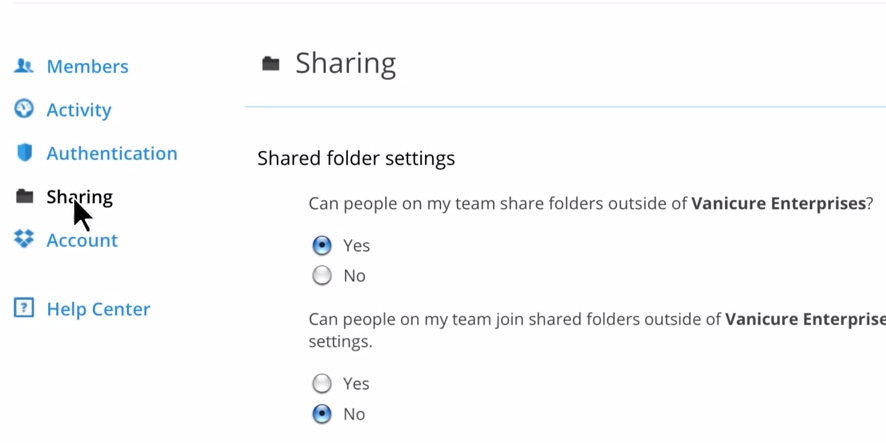
Task: Go to the Activity text link
Action: tap(79, 110)
